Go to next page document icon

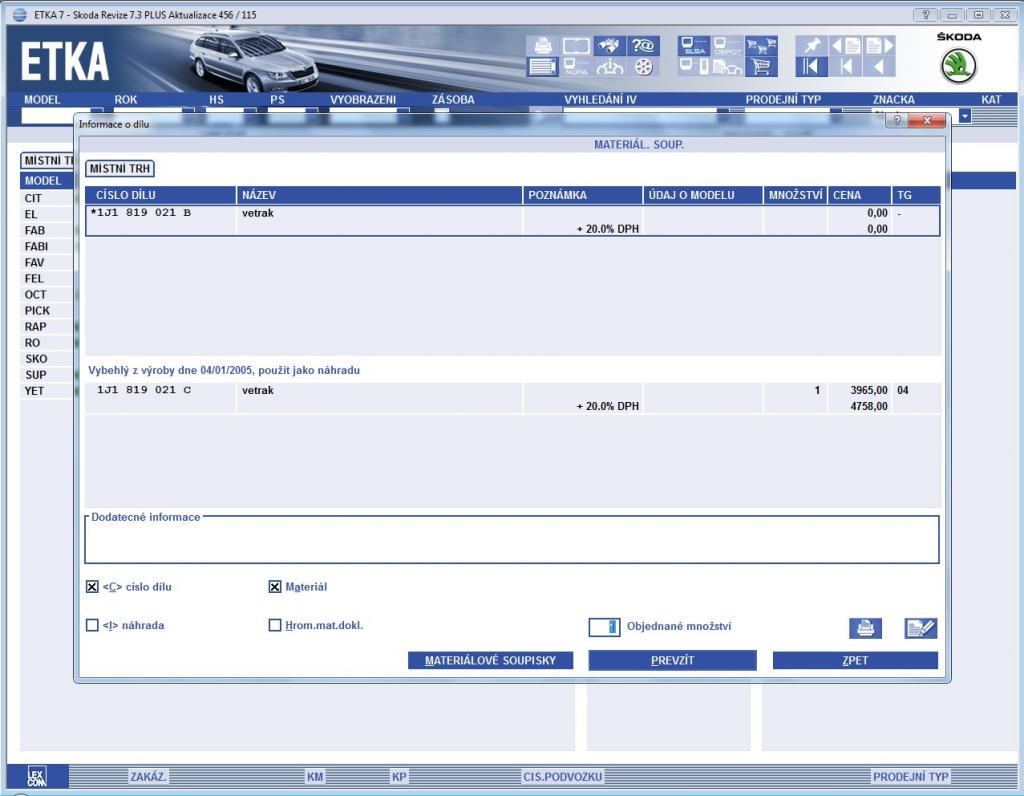[879, 46]
